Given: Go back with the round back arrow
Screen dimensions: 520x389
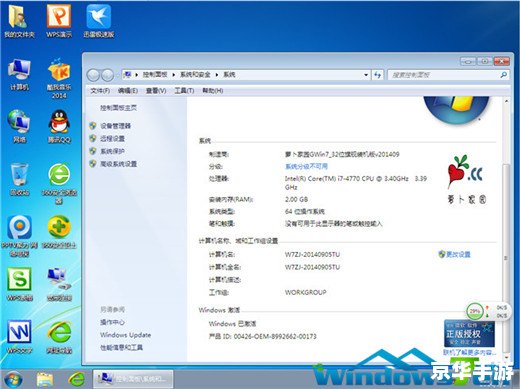Looking at the screenshot, I should pyautogui.click(x=93, y=75).
